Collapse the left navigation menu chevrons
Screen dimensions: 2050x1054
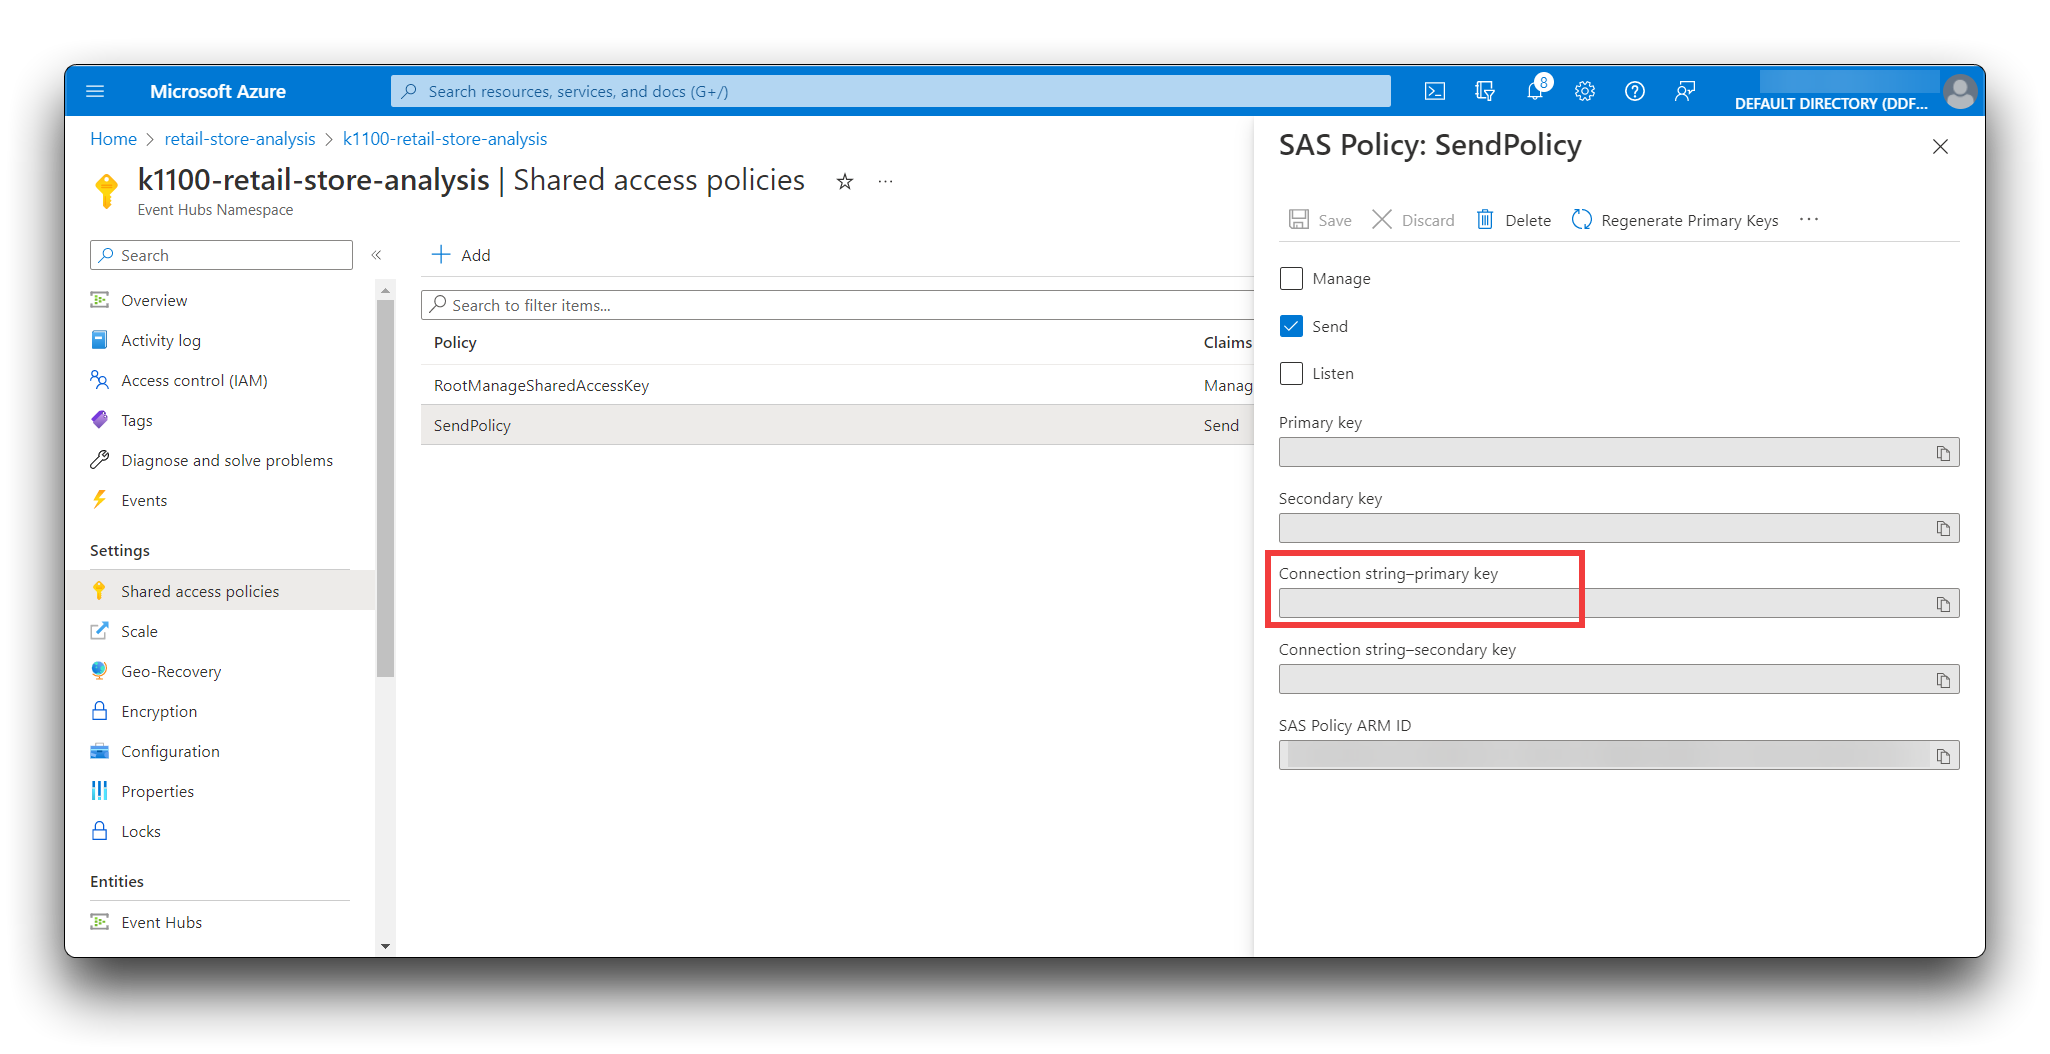(x=377, y=255)
